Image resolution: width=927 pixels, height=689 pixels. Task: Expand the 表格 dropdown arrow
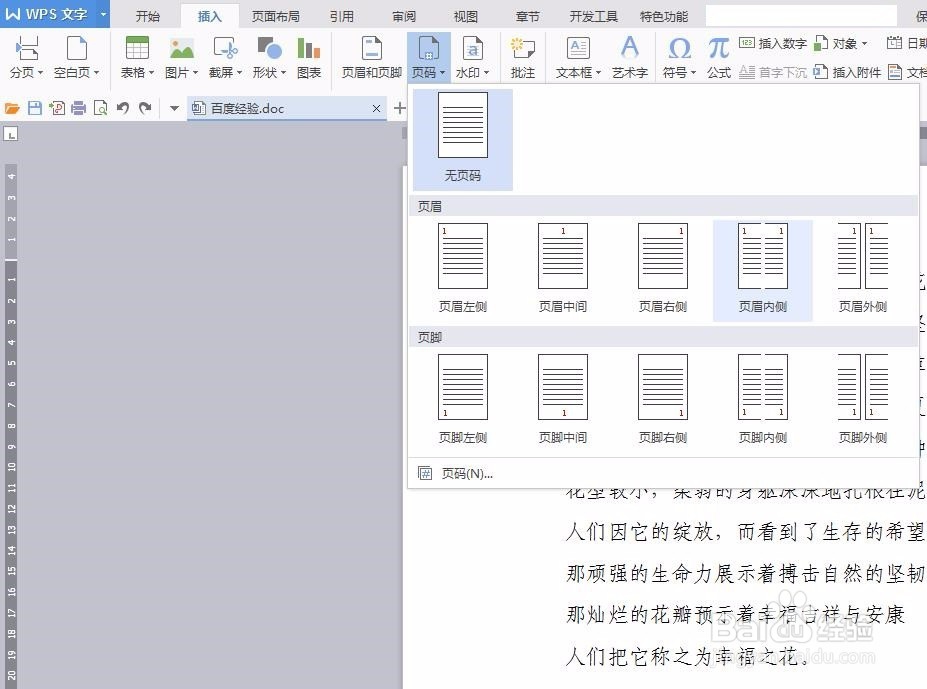coord(151,73)
